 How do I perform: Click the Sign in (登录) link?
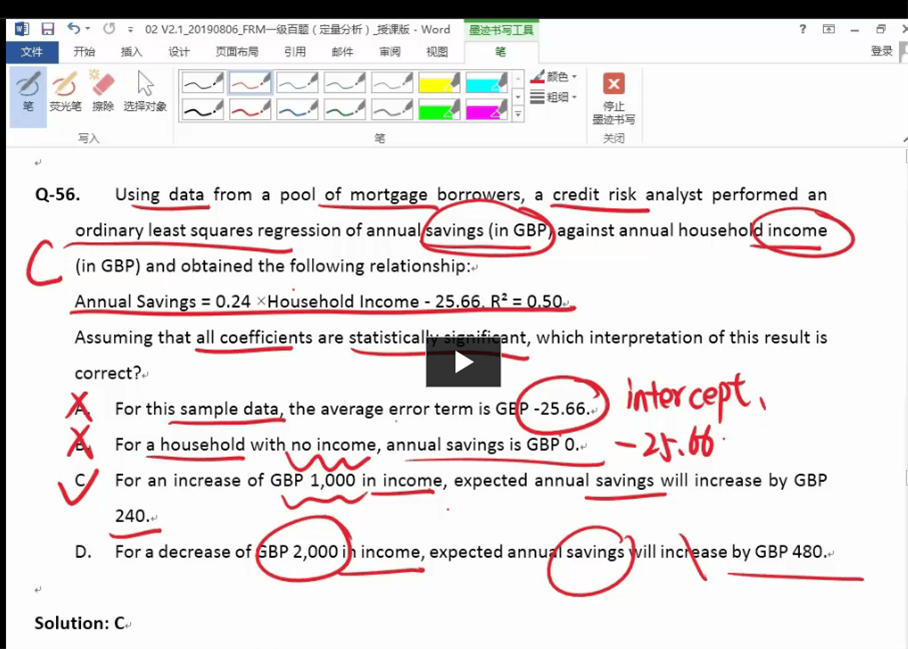click(881, 52)
